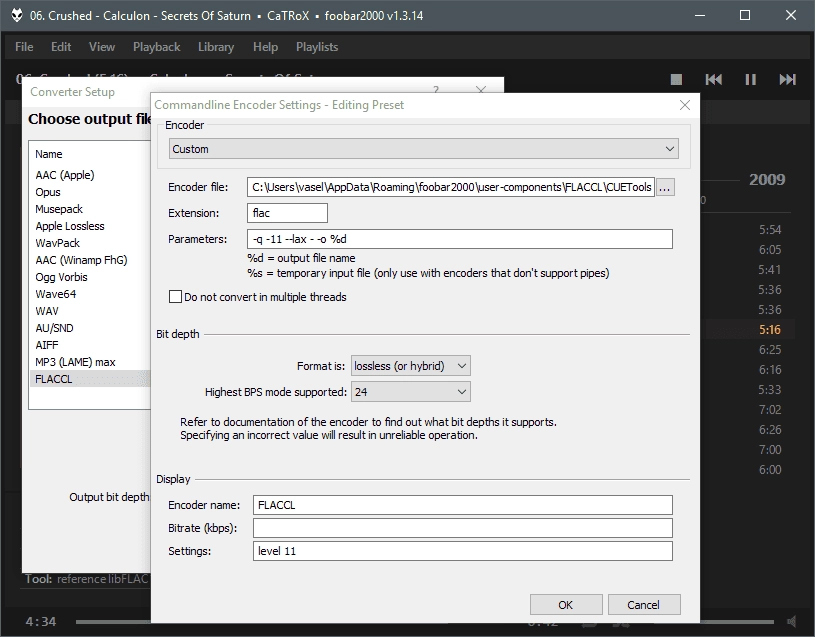Image resolution: width=815 pixels, height=637 pixels.
Task: Confirm settings with OK button
Action: [566, 605]
